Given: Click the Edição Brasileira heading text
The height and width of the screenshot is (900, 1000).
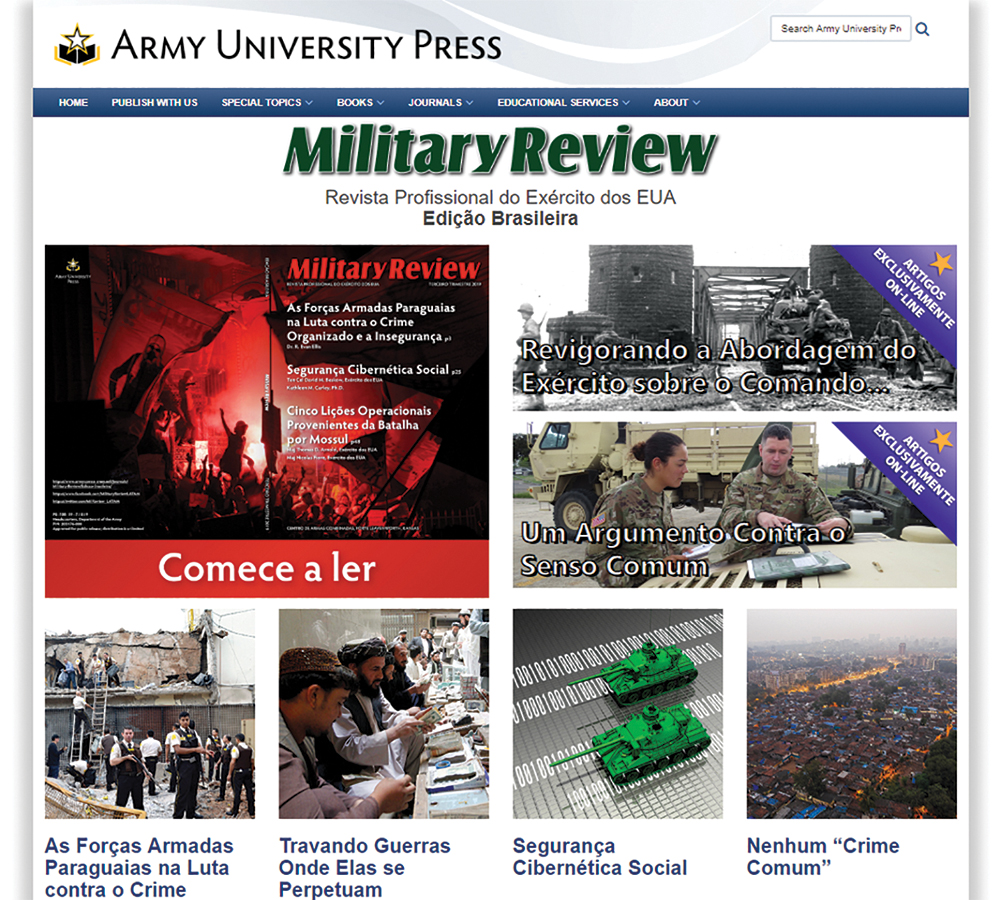Looking at the screenshot, I should (x=500, y=219).
